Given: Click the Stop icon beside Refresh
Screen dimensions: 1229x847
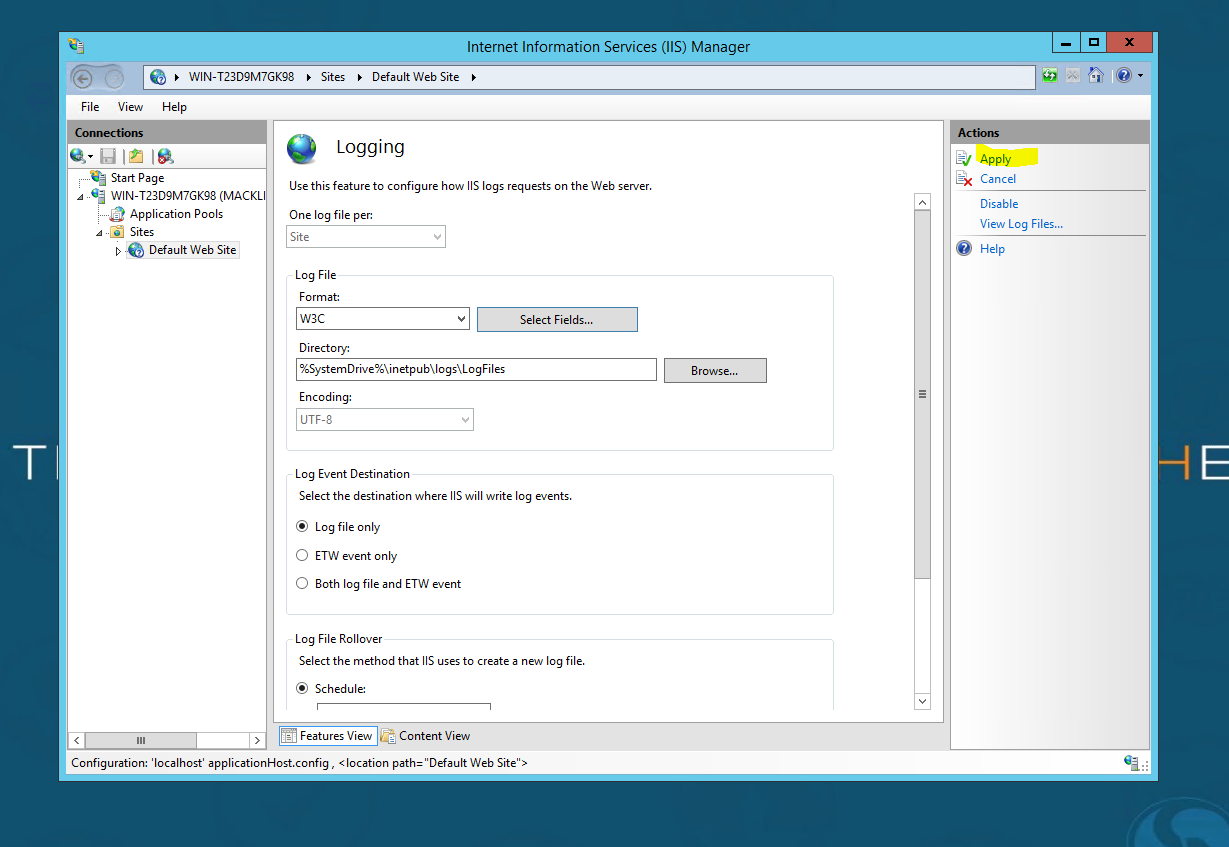Looking at the screenshot, I should point(1073,75).
